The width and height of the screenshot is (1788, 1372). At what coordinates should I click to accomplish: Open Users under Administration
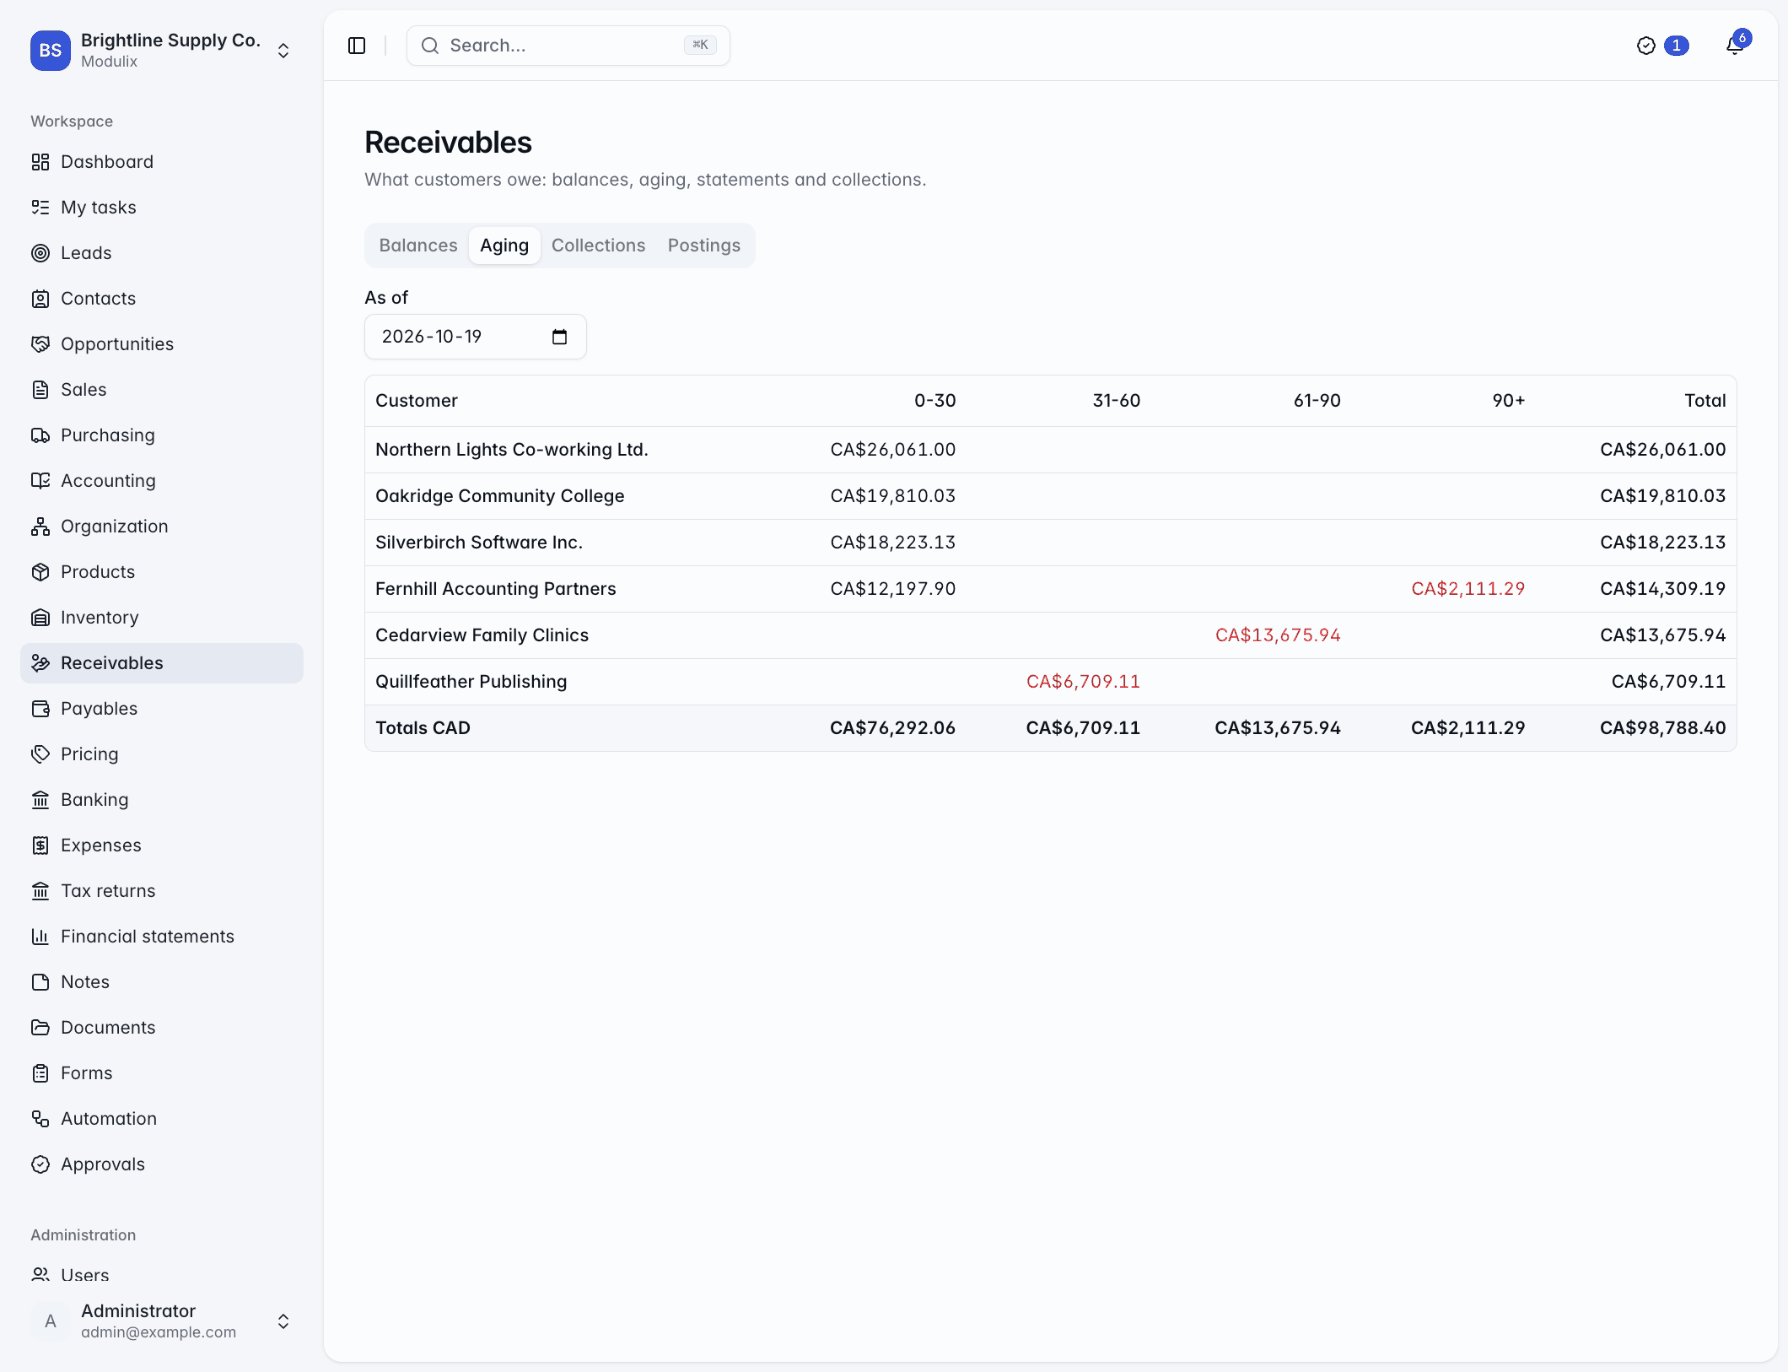coord(161,1275)
